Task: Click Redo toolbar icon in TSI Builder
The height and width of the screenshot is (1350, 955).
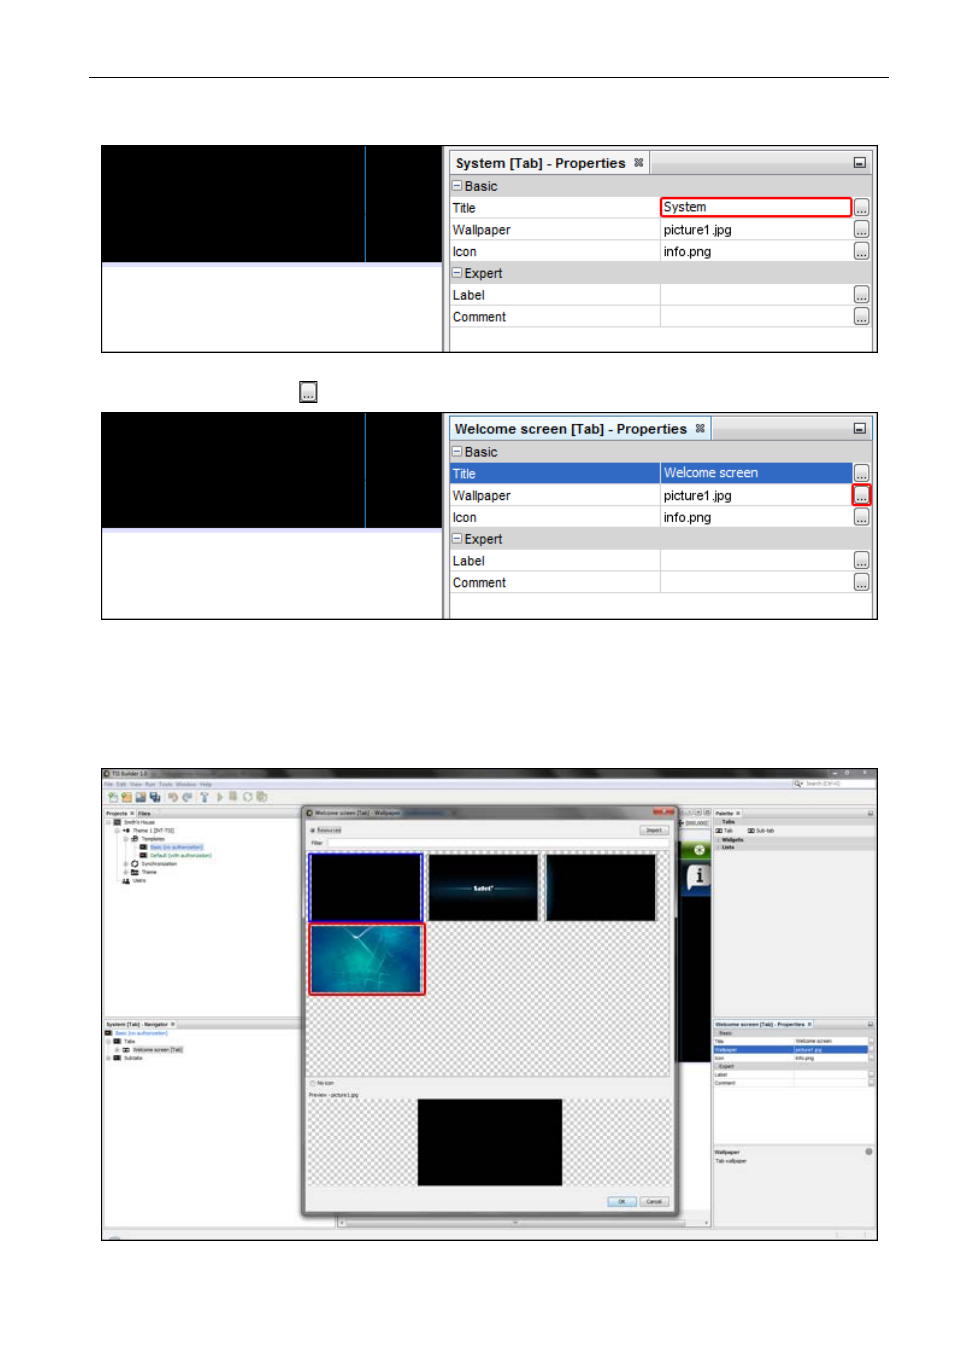Action: [187, 797]
